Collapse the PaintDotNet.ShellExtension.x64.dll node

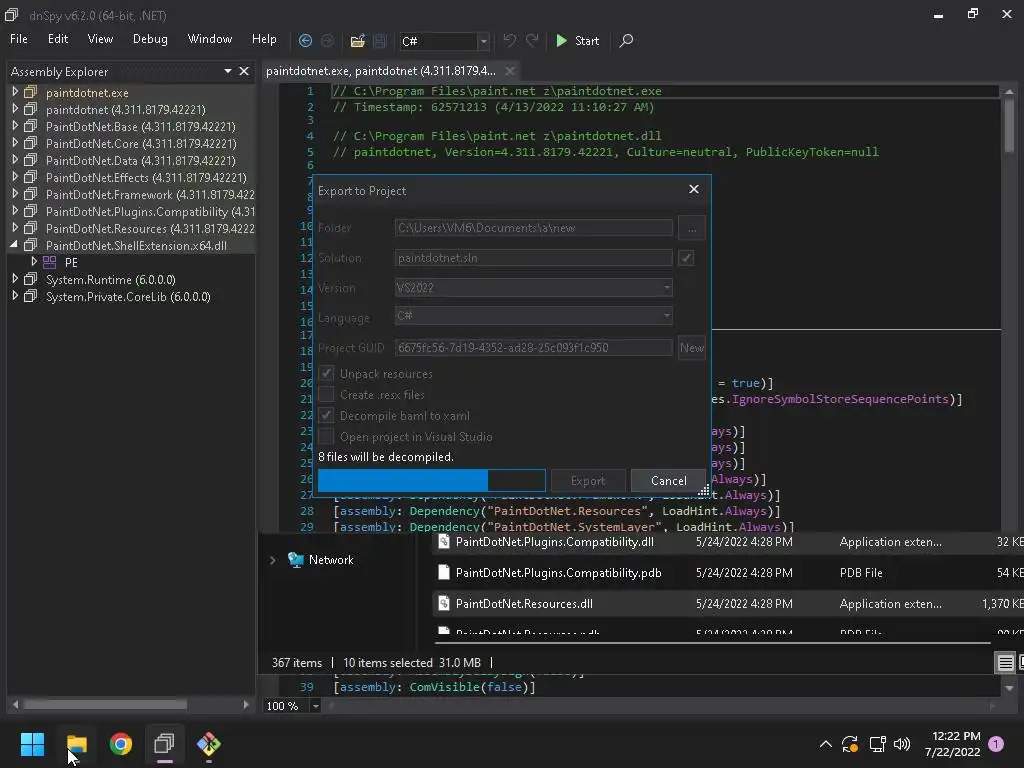coord(14,245)
